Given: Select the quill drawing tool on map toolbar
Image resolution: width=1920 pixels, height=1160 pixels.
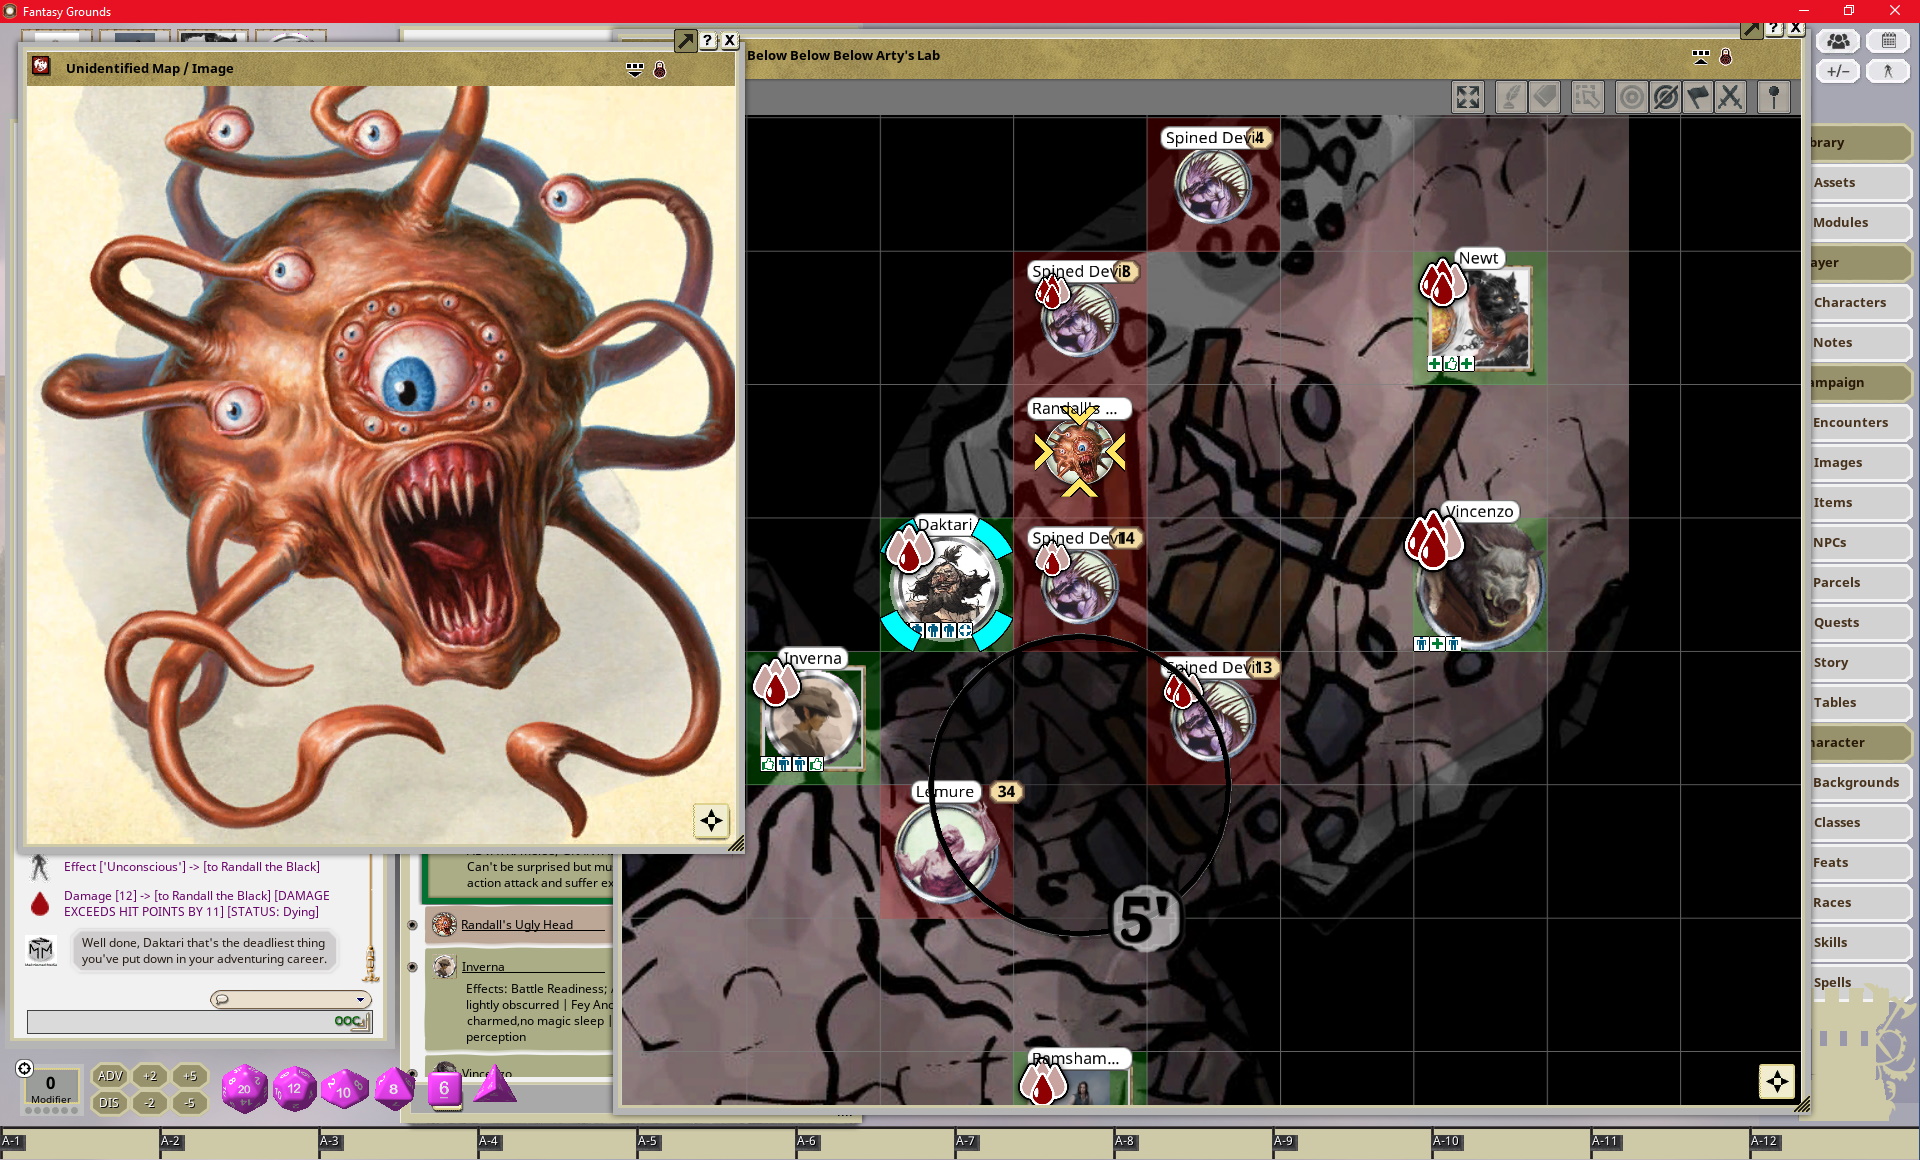Looking at the screenshot, I should tap(1511, 97).
